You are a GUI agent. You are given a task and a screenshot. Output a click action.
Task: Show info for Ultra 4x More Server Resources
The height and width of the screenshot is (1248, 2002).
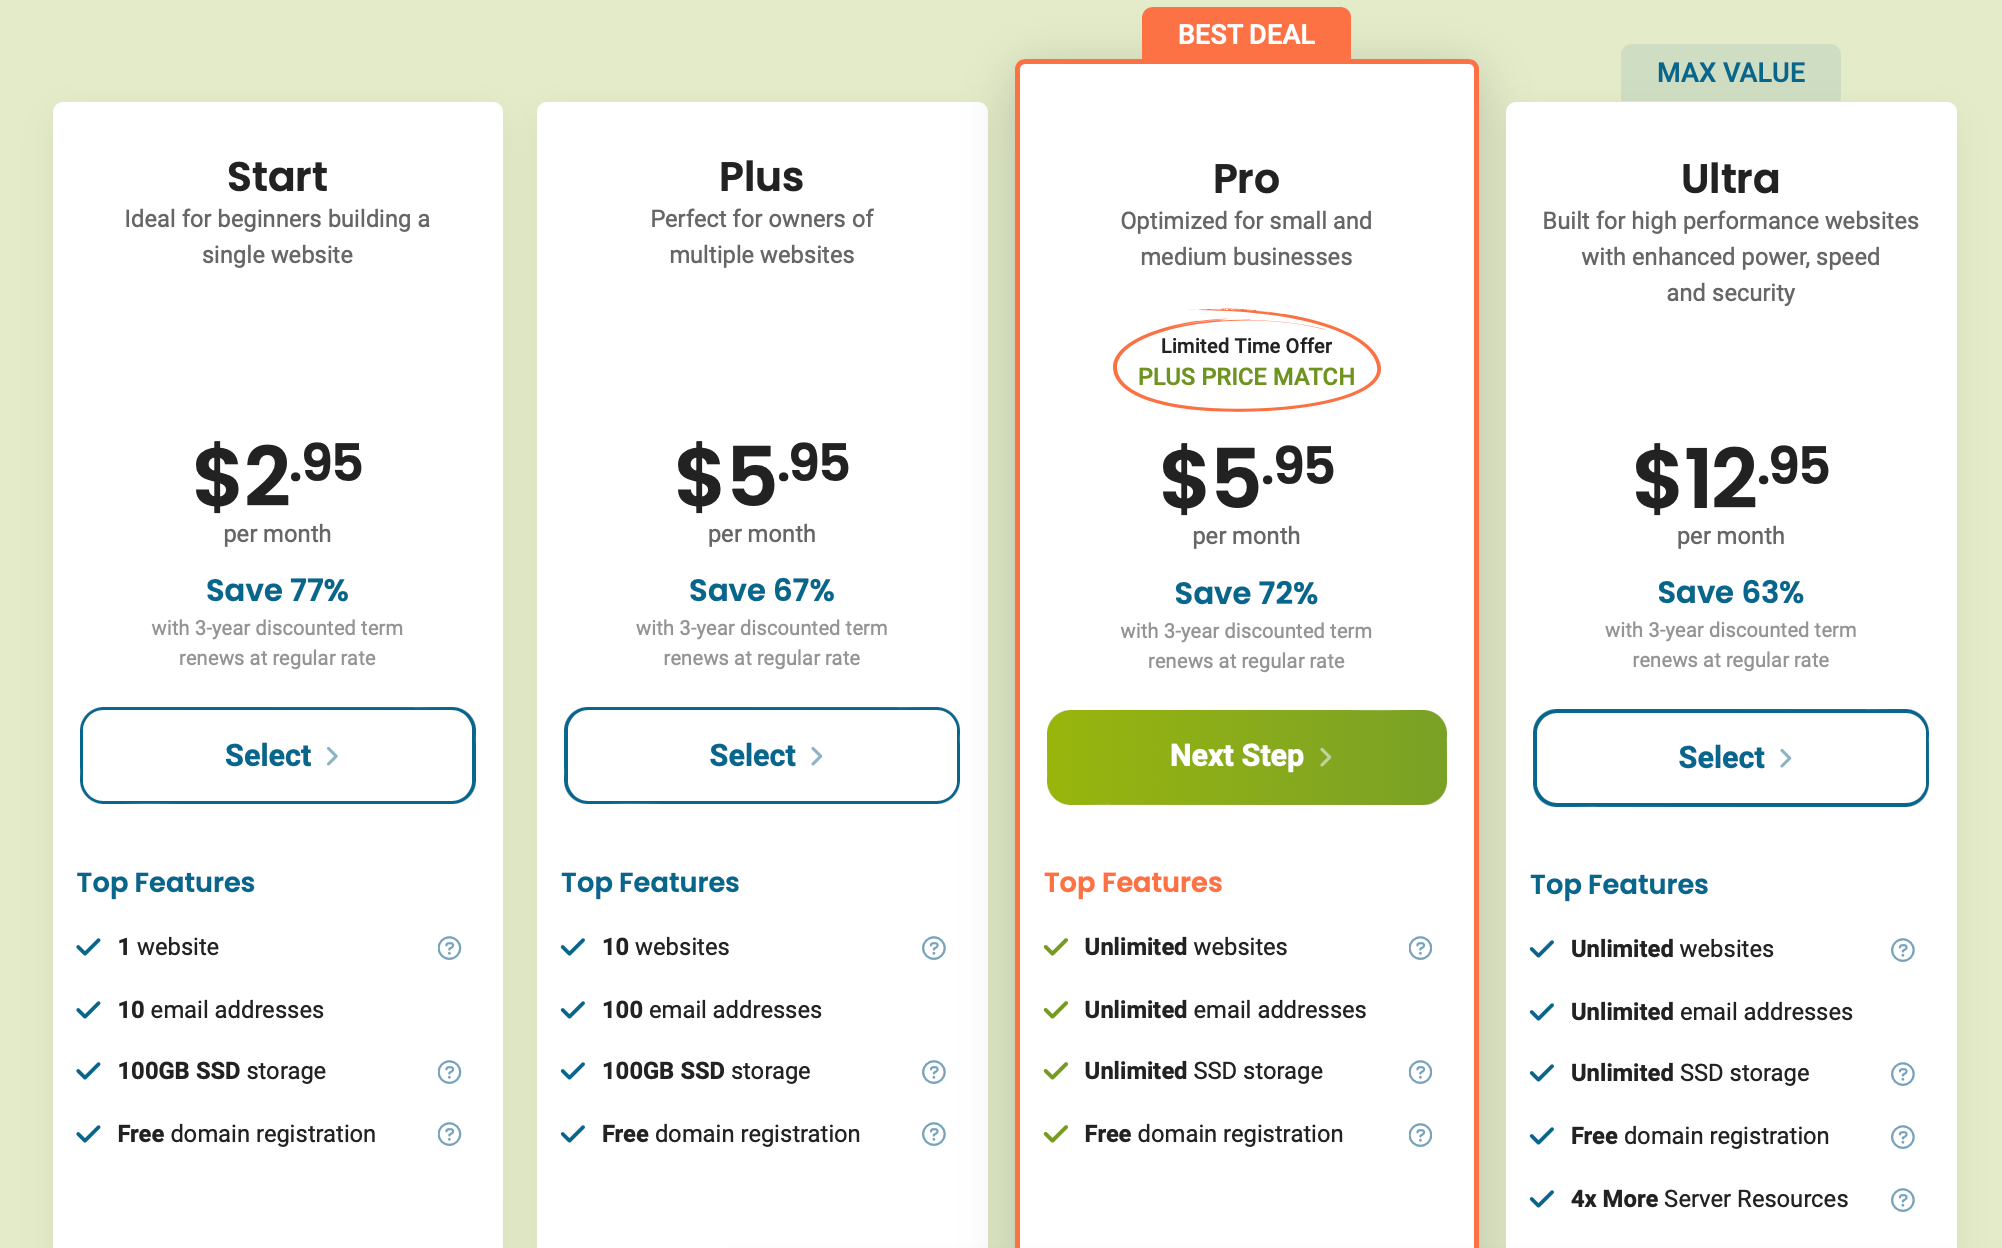pos(1902,1200)
